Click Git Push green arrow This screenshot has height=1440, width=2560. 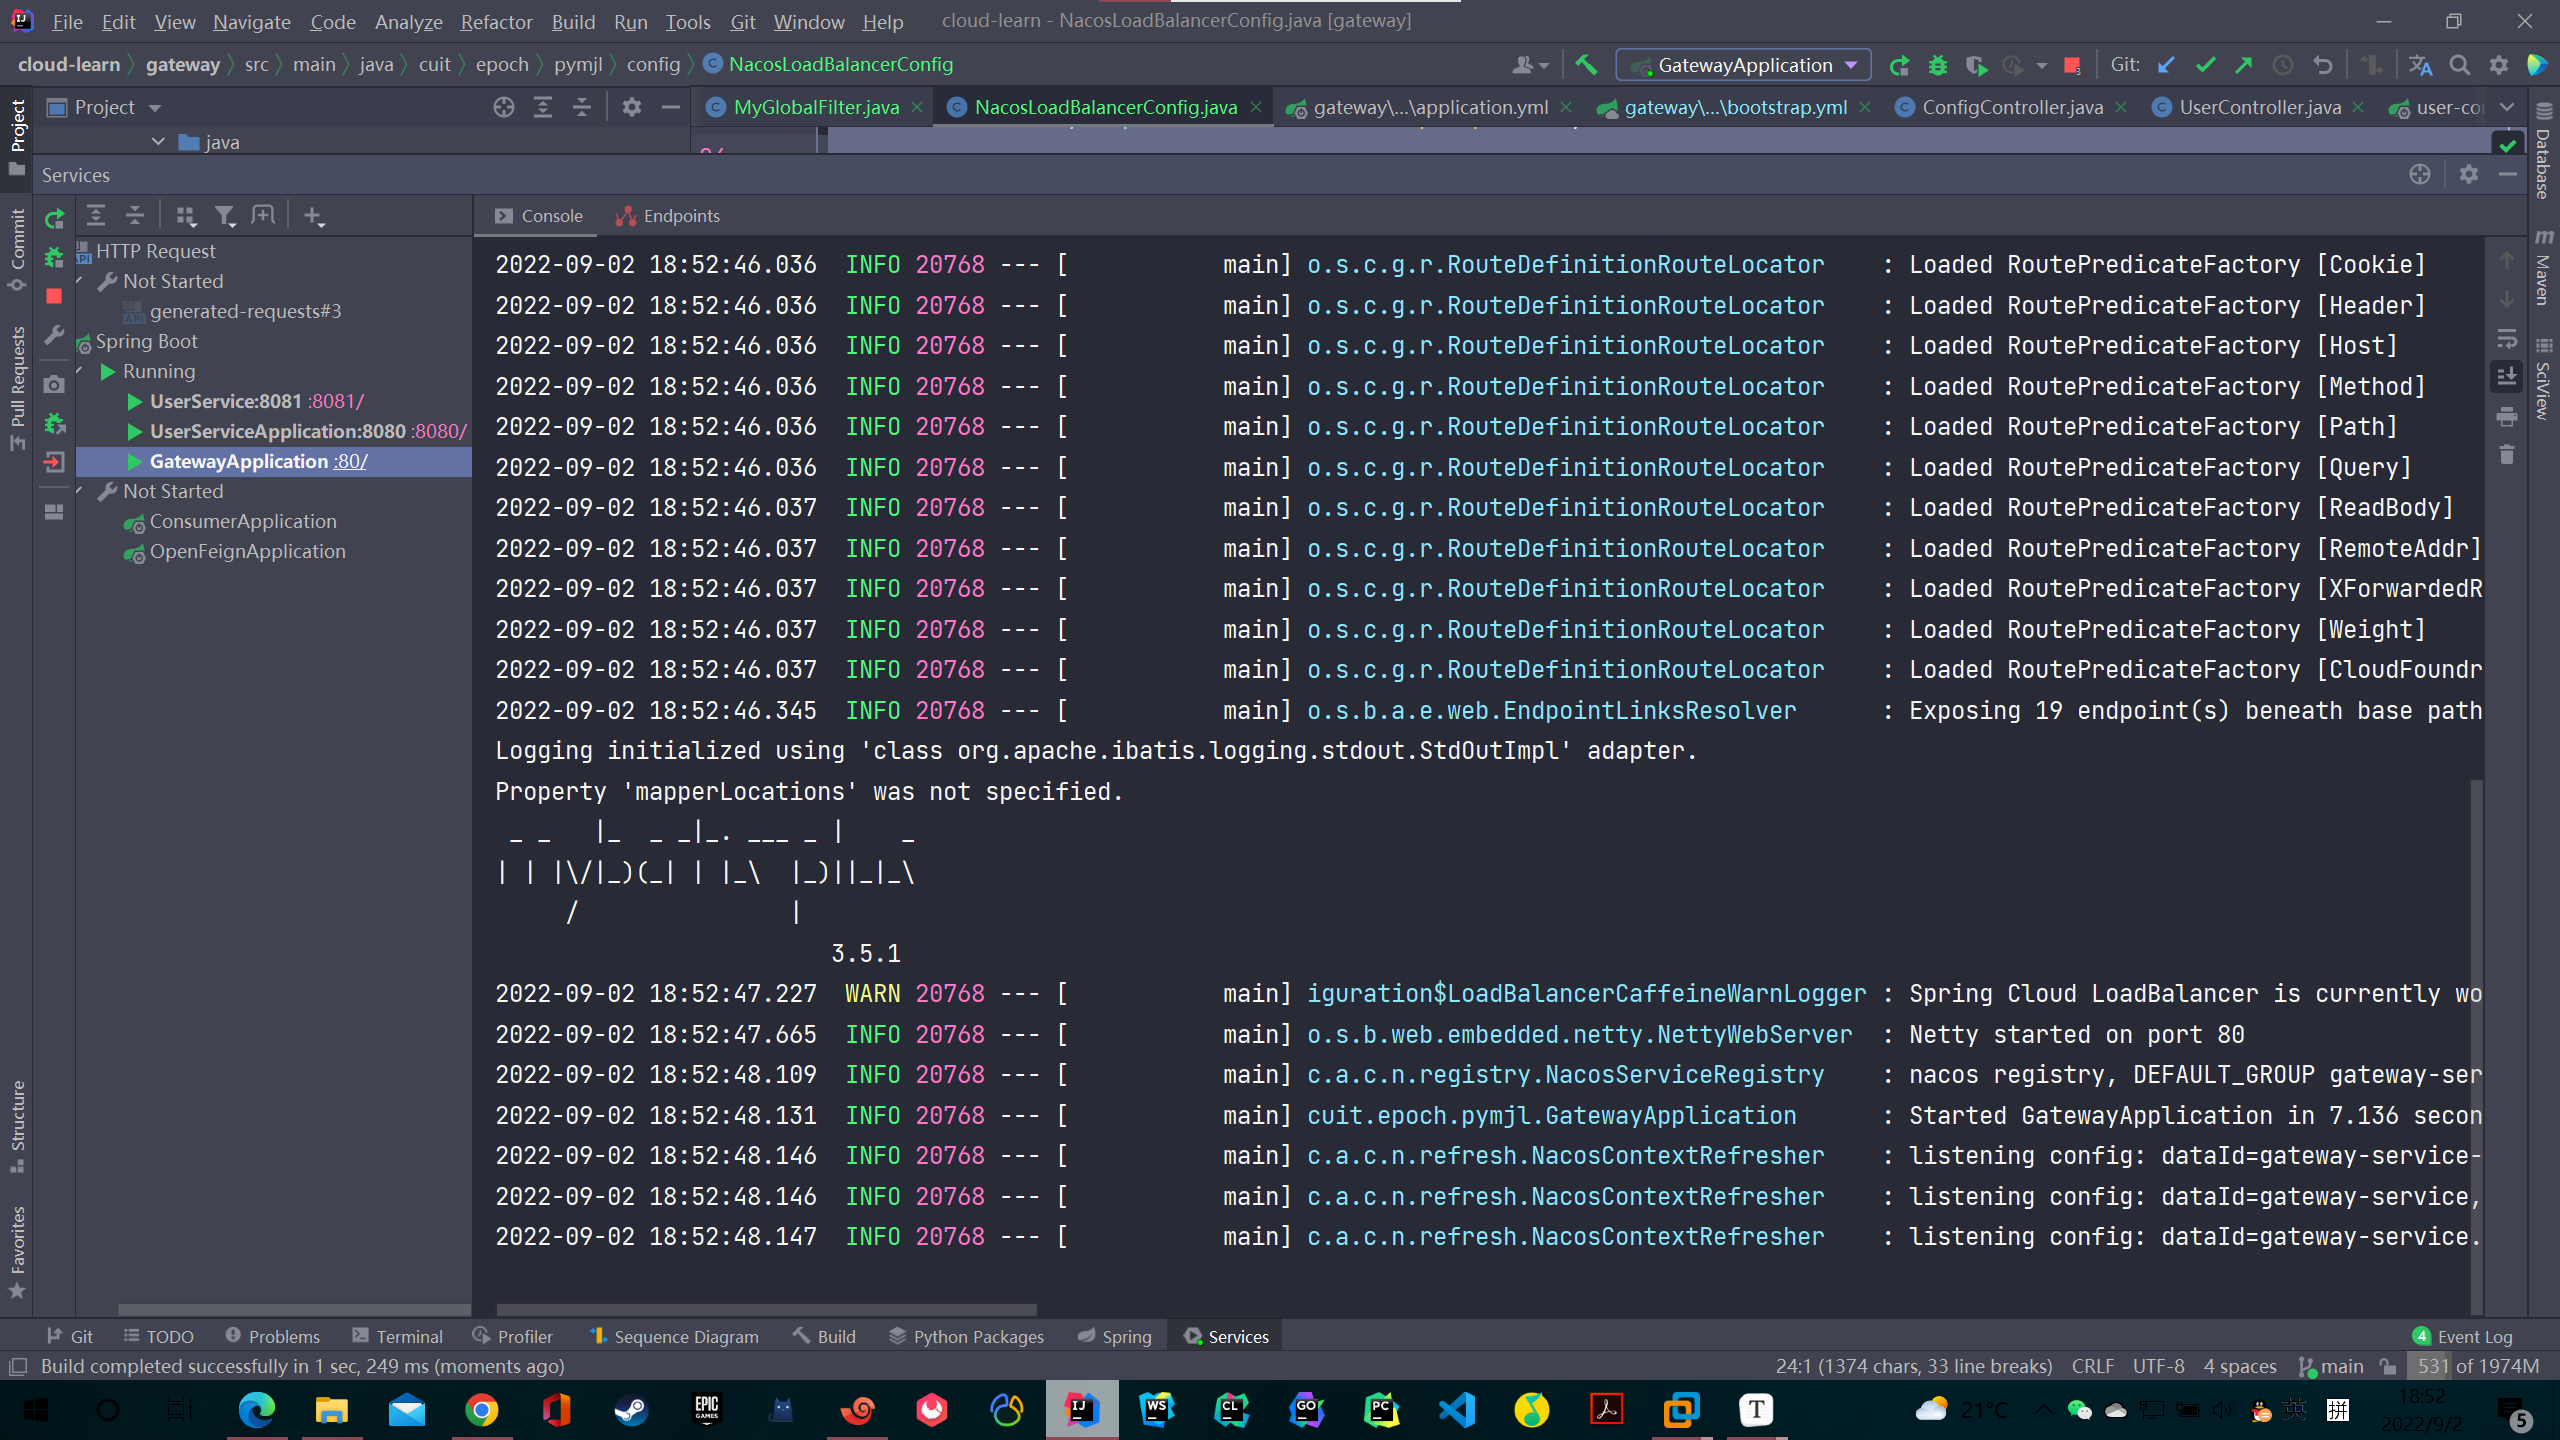click(2244, 65)
